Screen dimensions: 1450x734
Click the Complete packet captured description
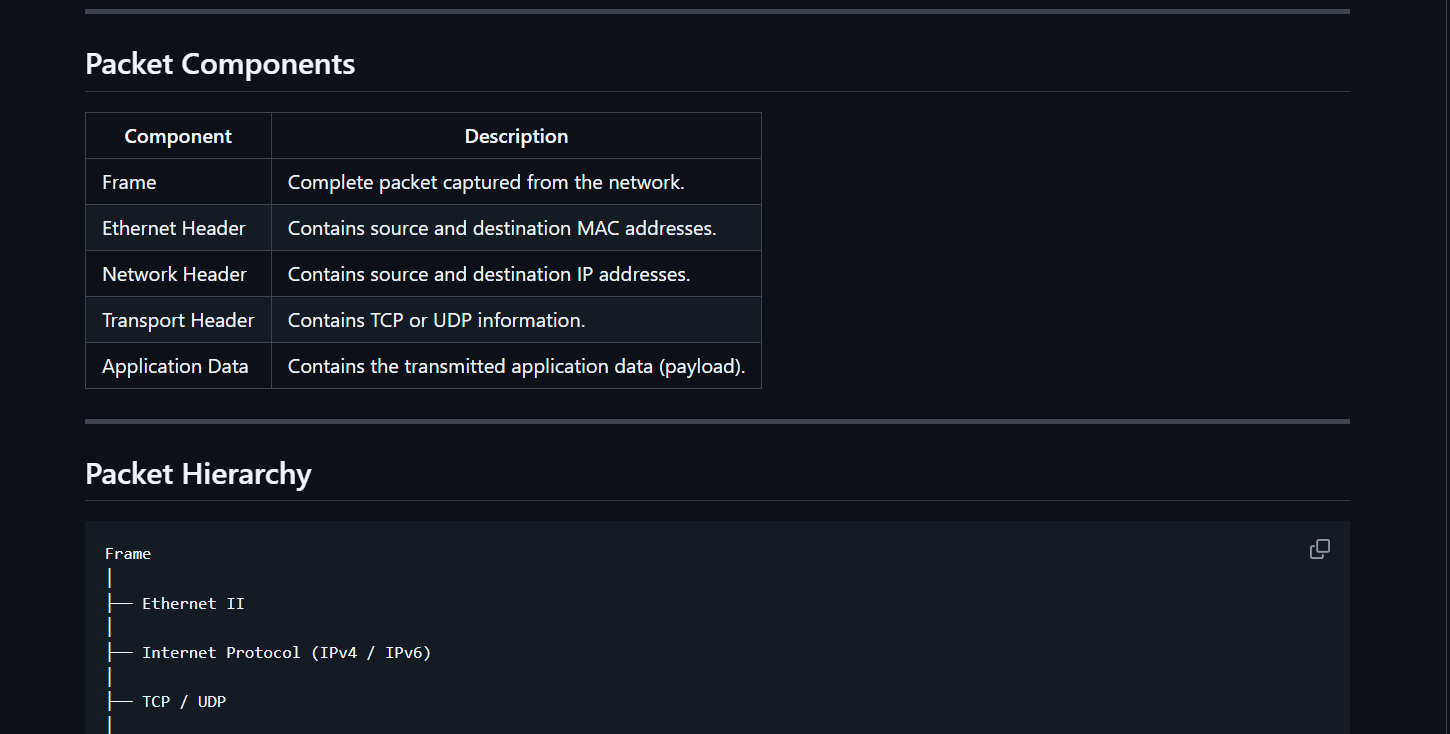[516, 182]
